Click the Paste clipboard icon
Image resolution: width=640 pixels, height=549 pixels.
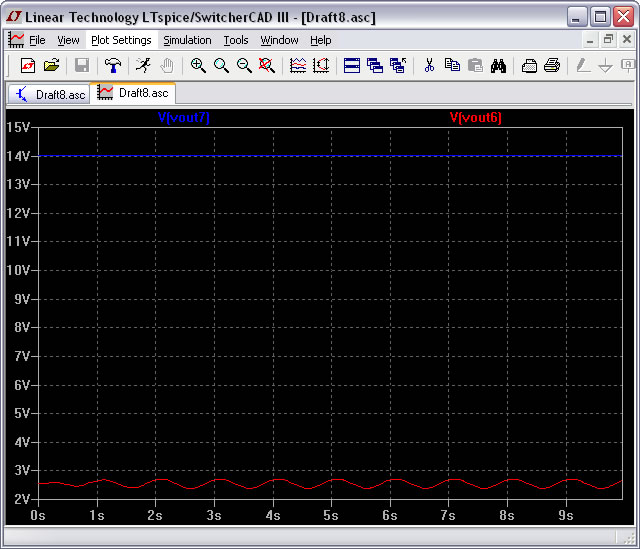click(x=475, y=65)
